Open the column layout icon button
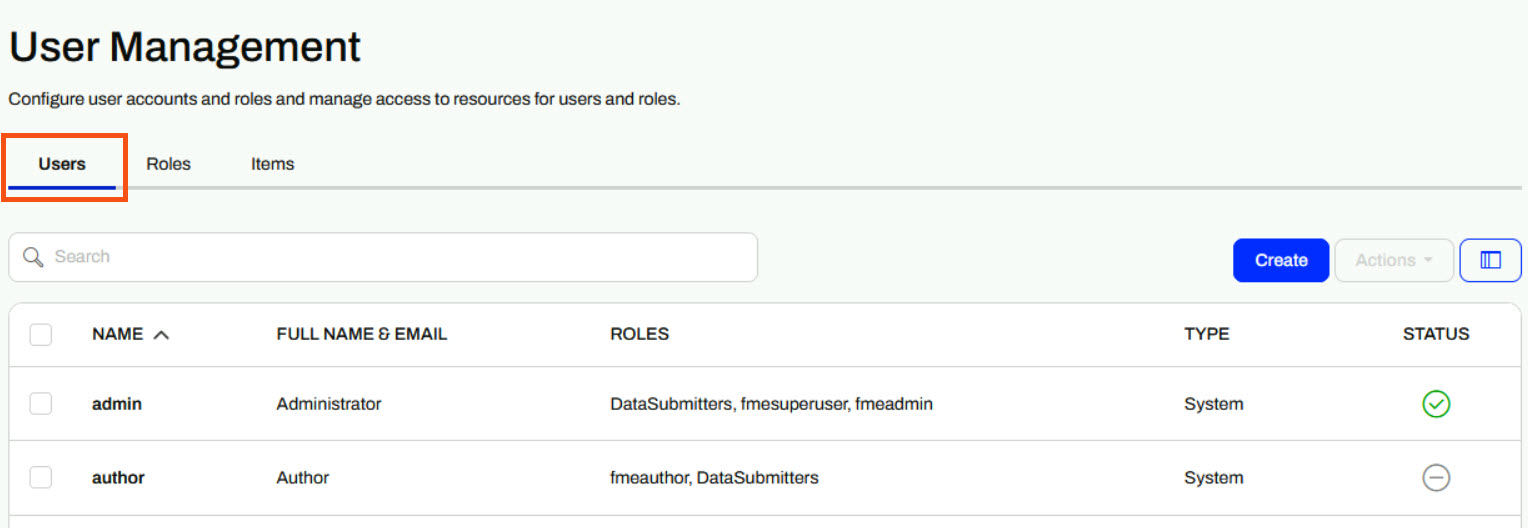The width and height of the screenshot is (1528, 528). [x=1490, y=260]
